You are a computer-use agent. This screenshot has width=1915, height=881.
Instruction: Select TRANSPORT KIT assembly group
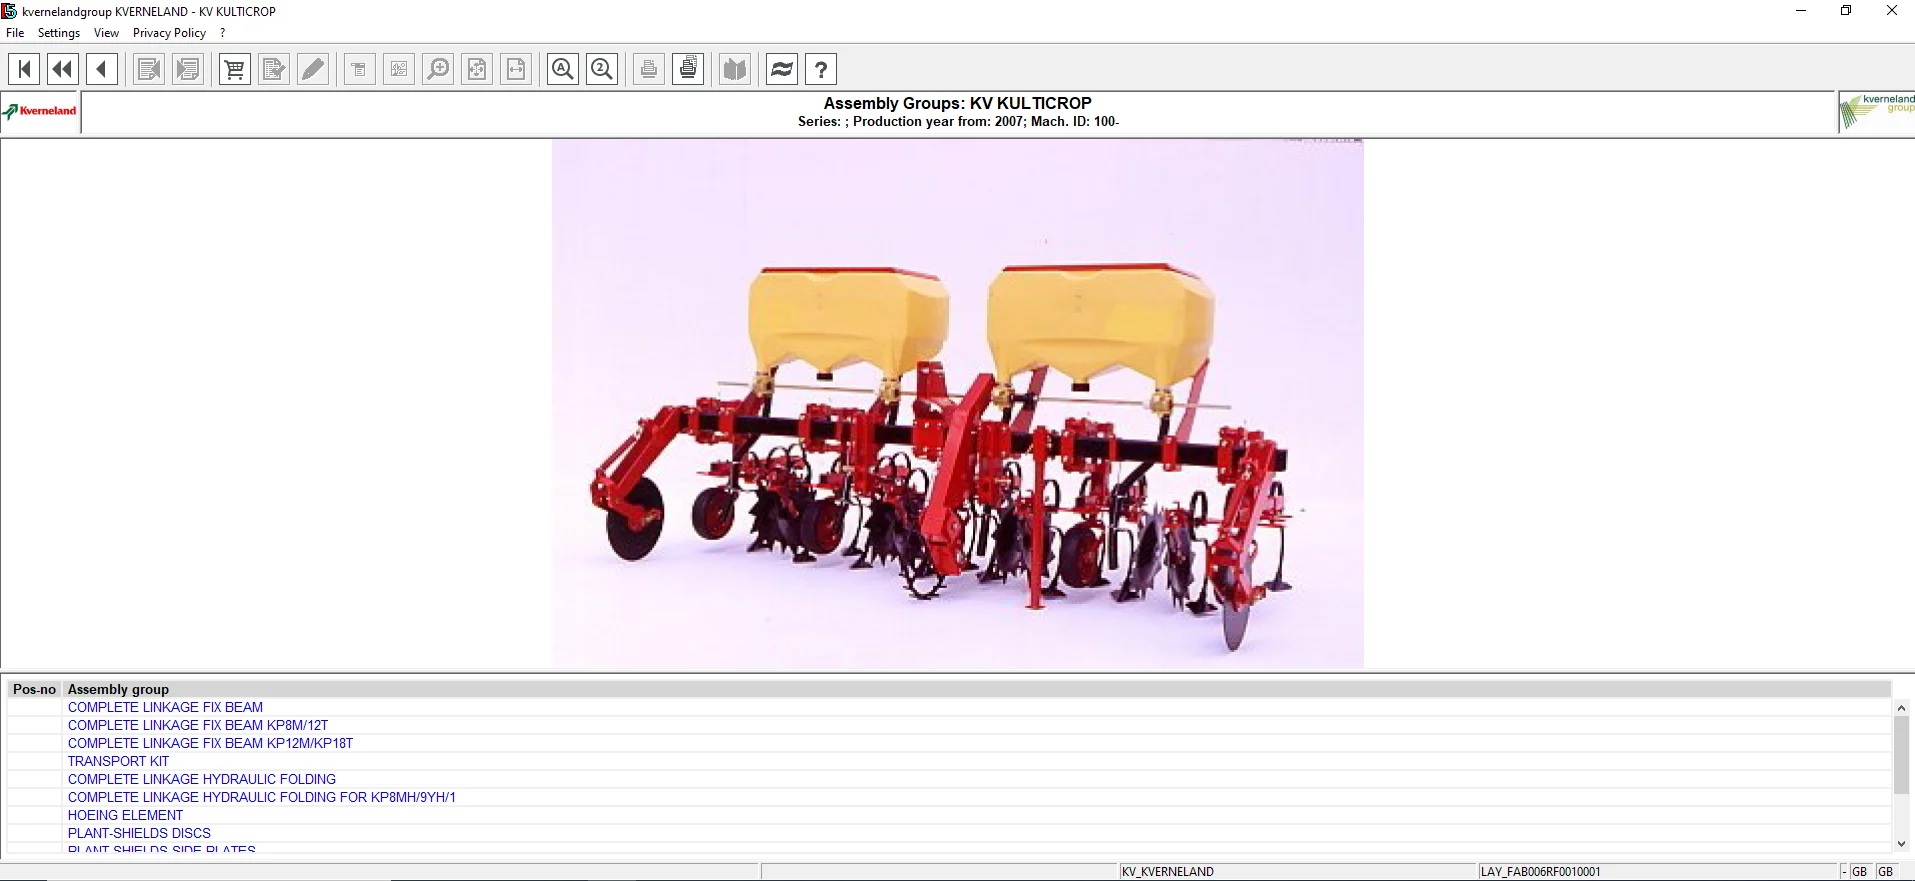coord(118,761)
